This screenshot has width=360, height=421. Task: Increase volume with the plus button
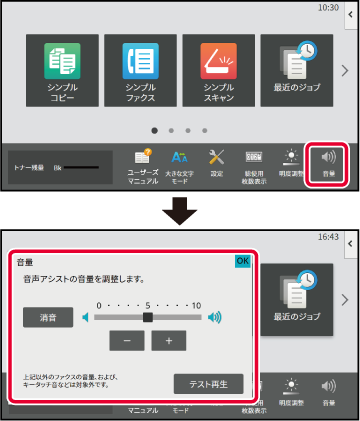click(169, 341)
